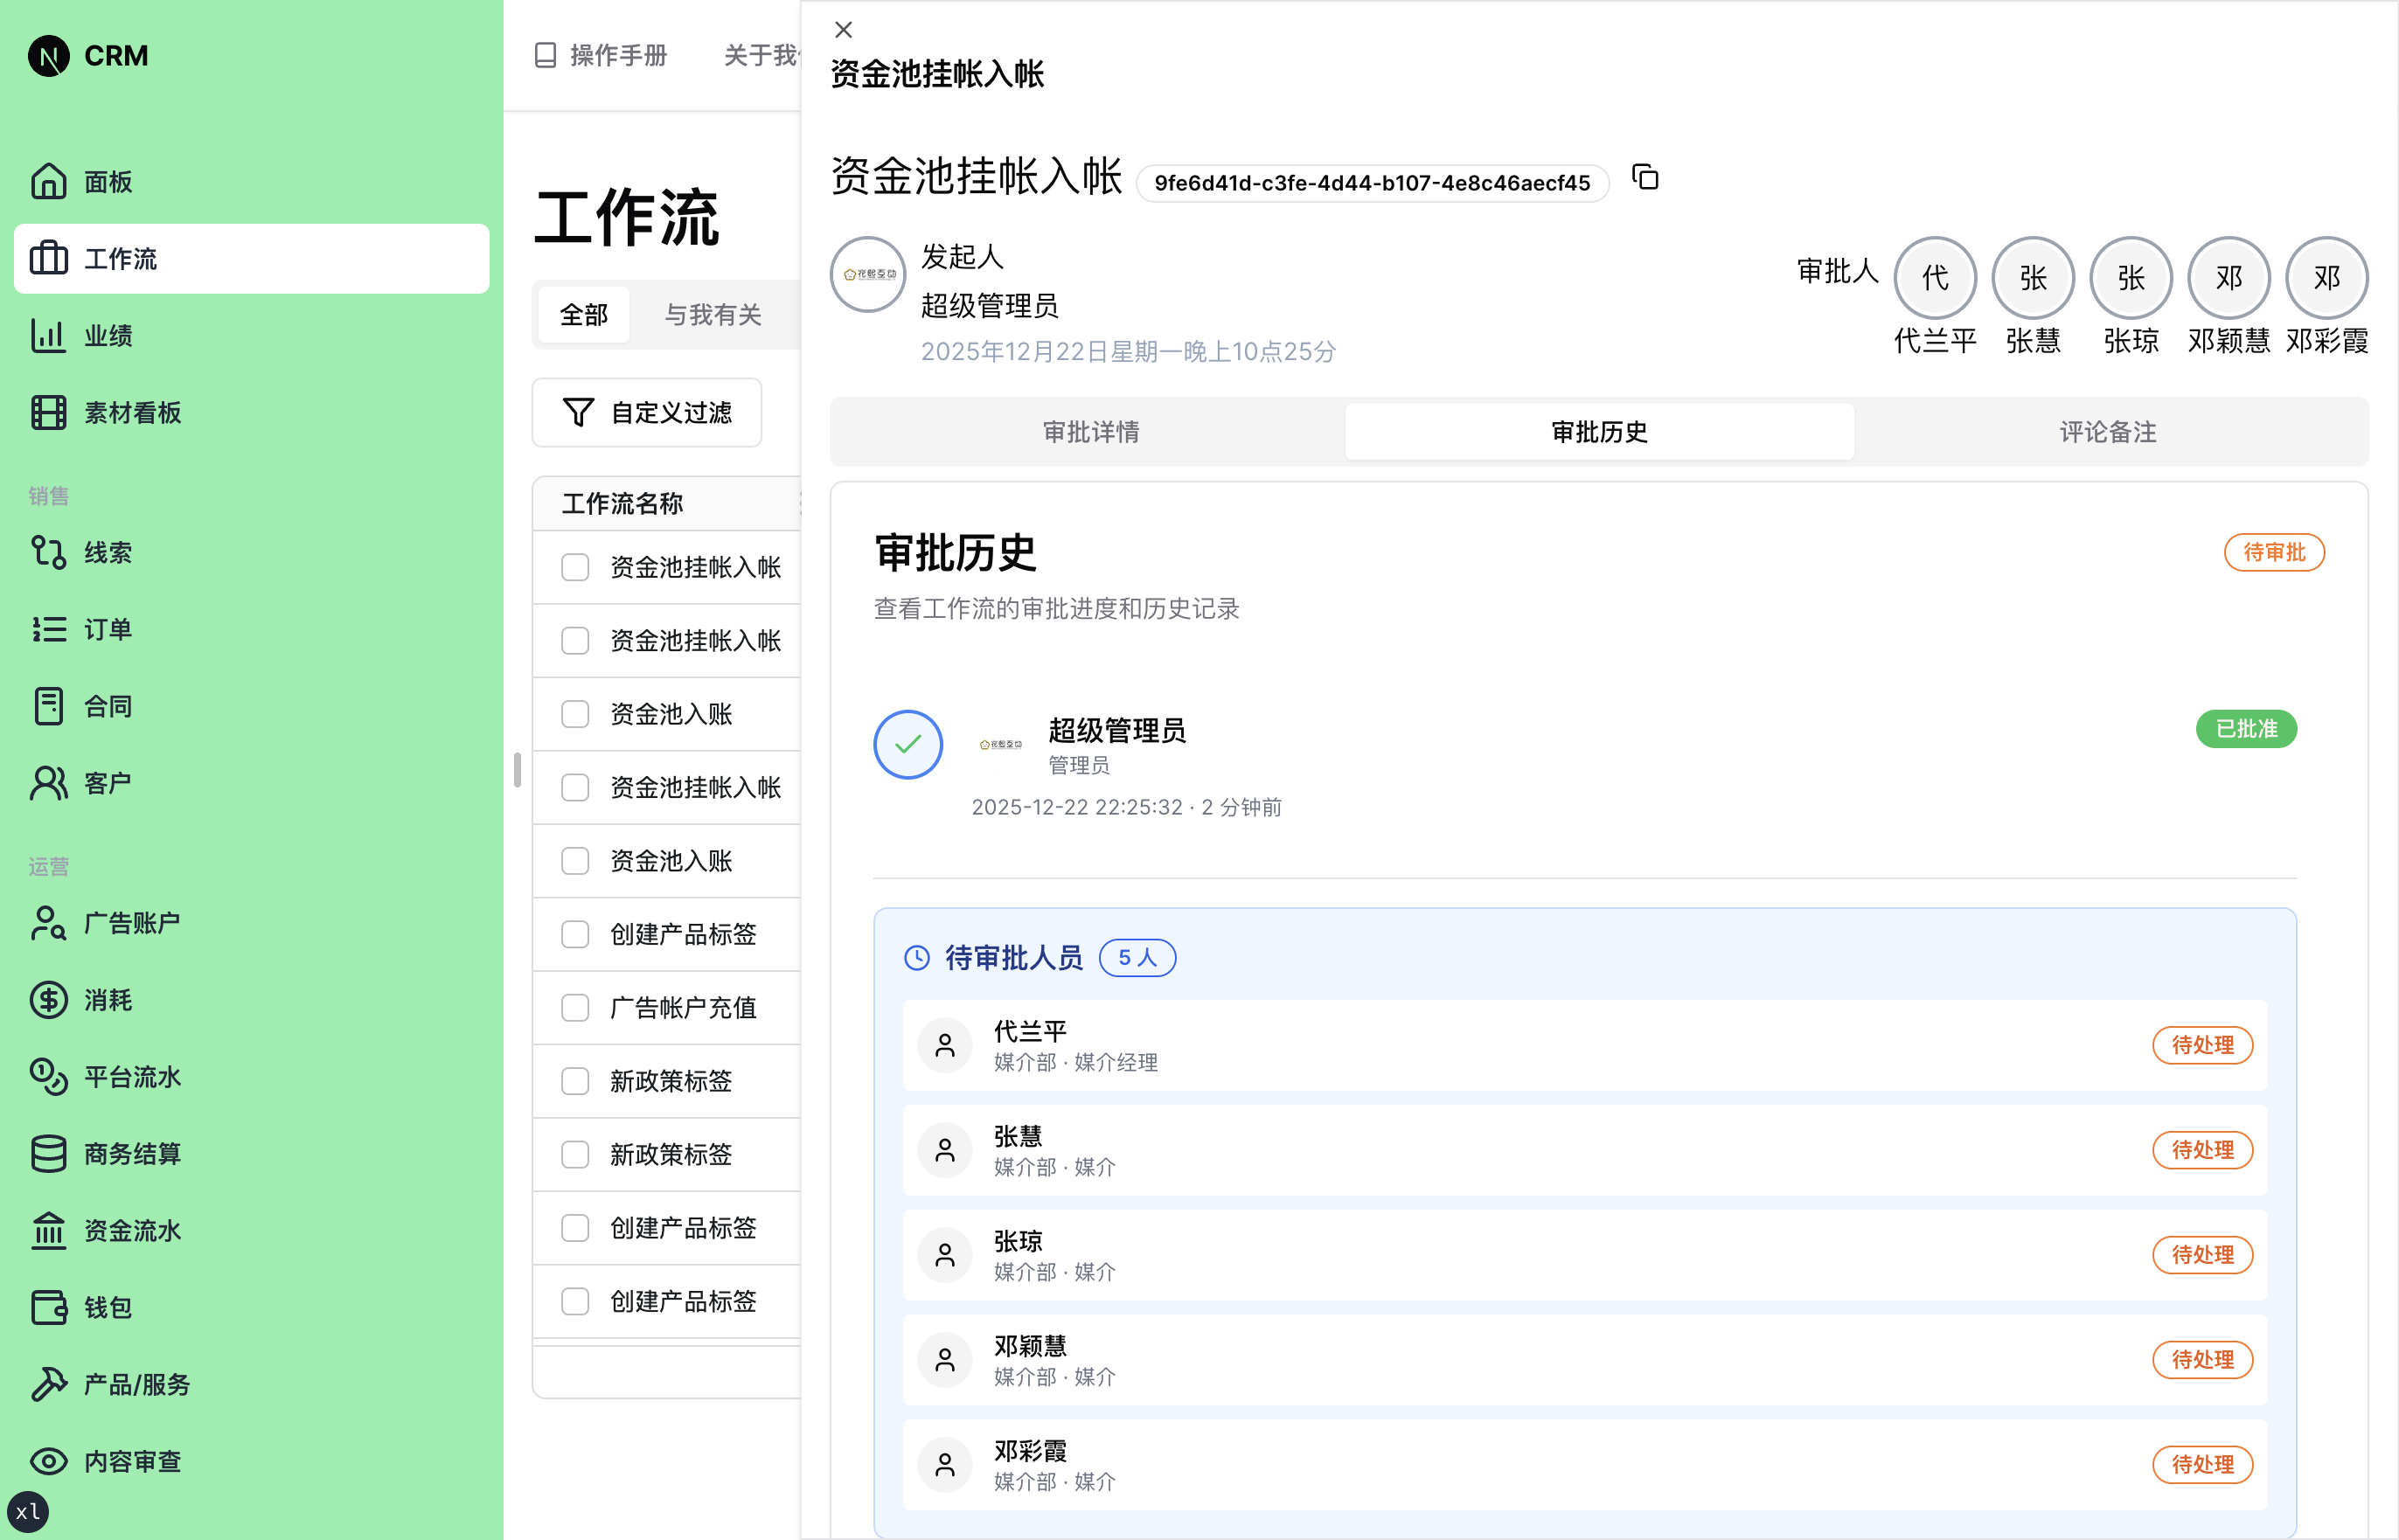Select the 资金流水 funds flow icon

(48, 1231)
